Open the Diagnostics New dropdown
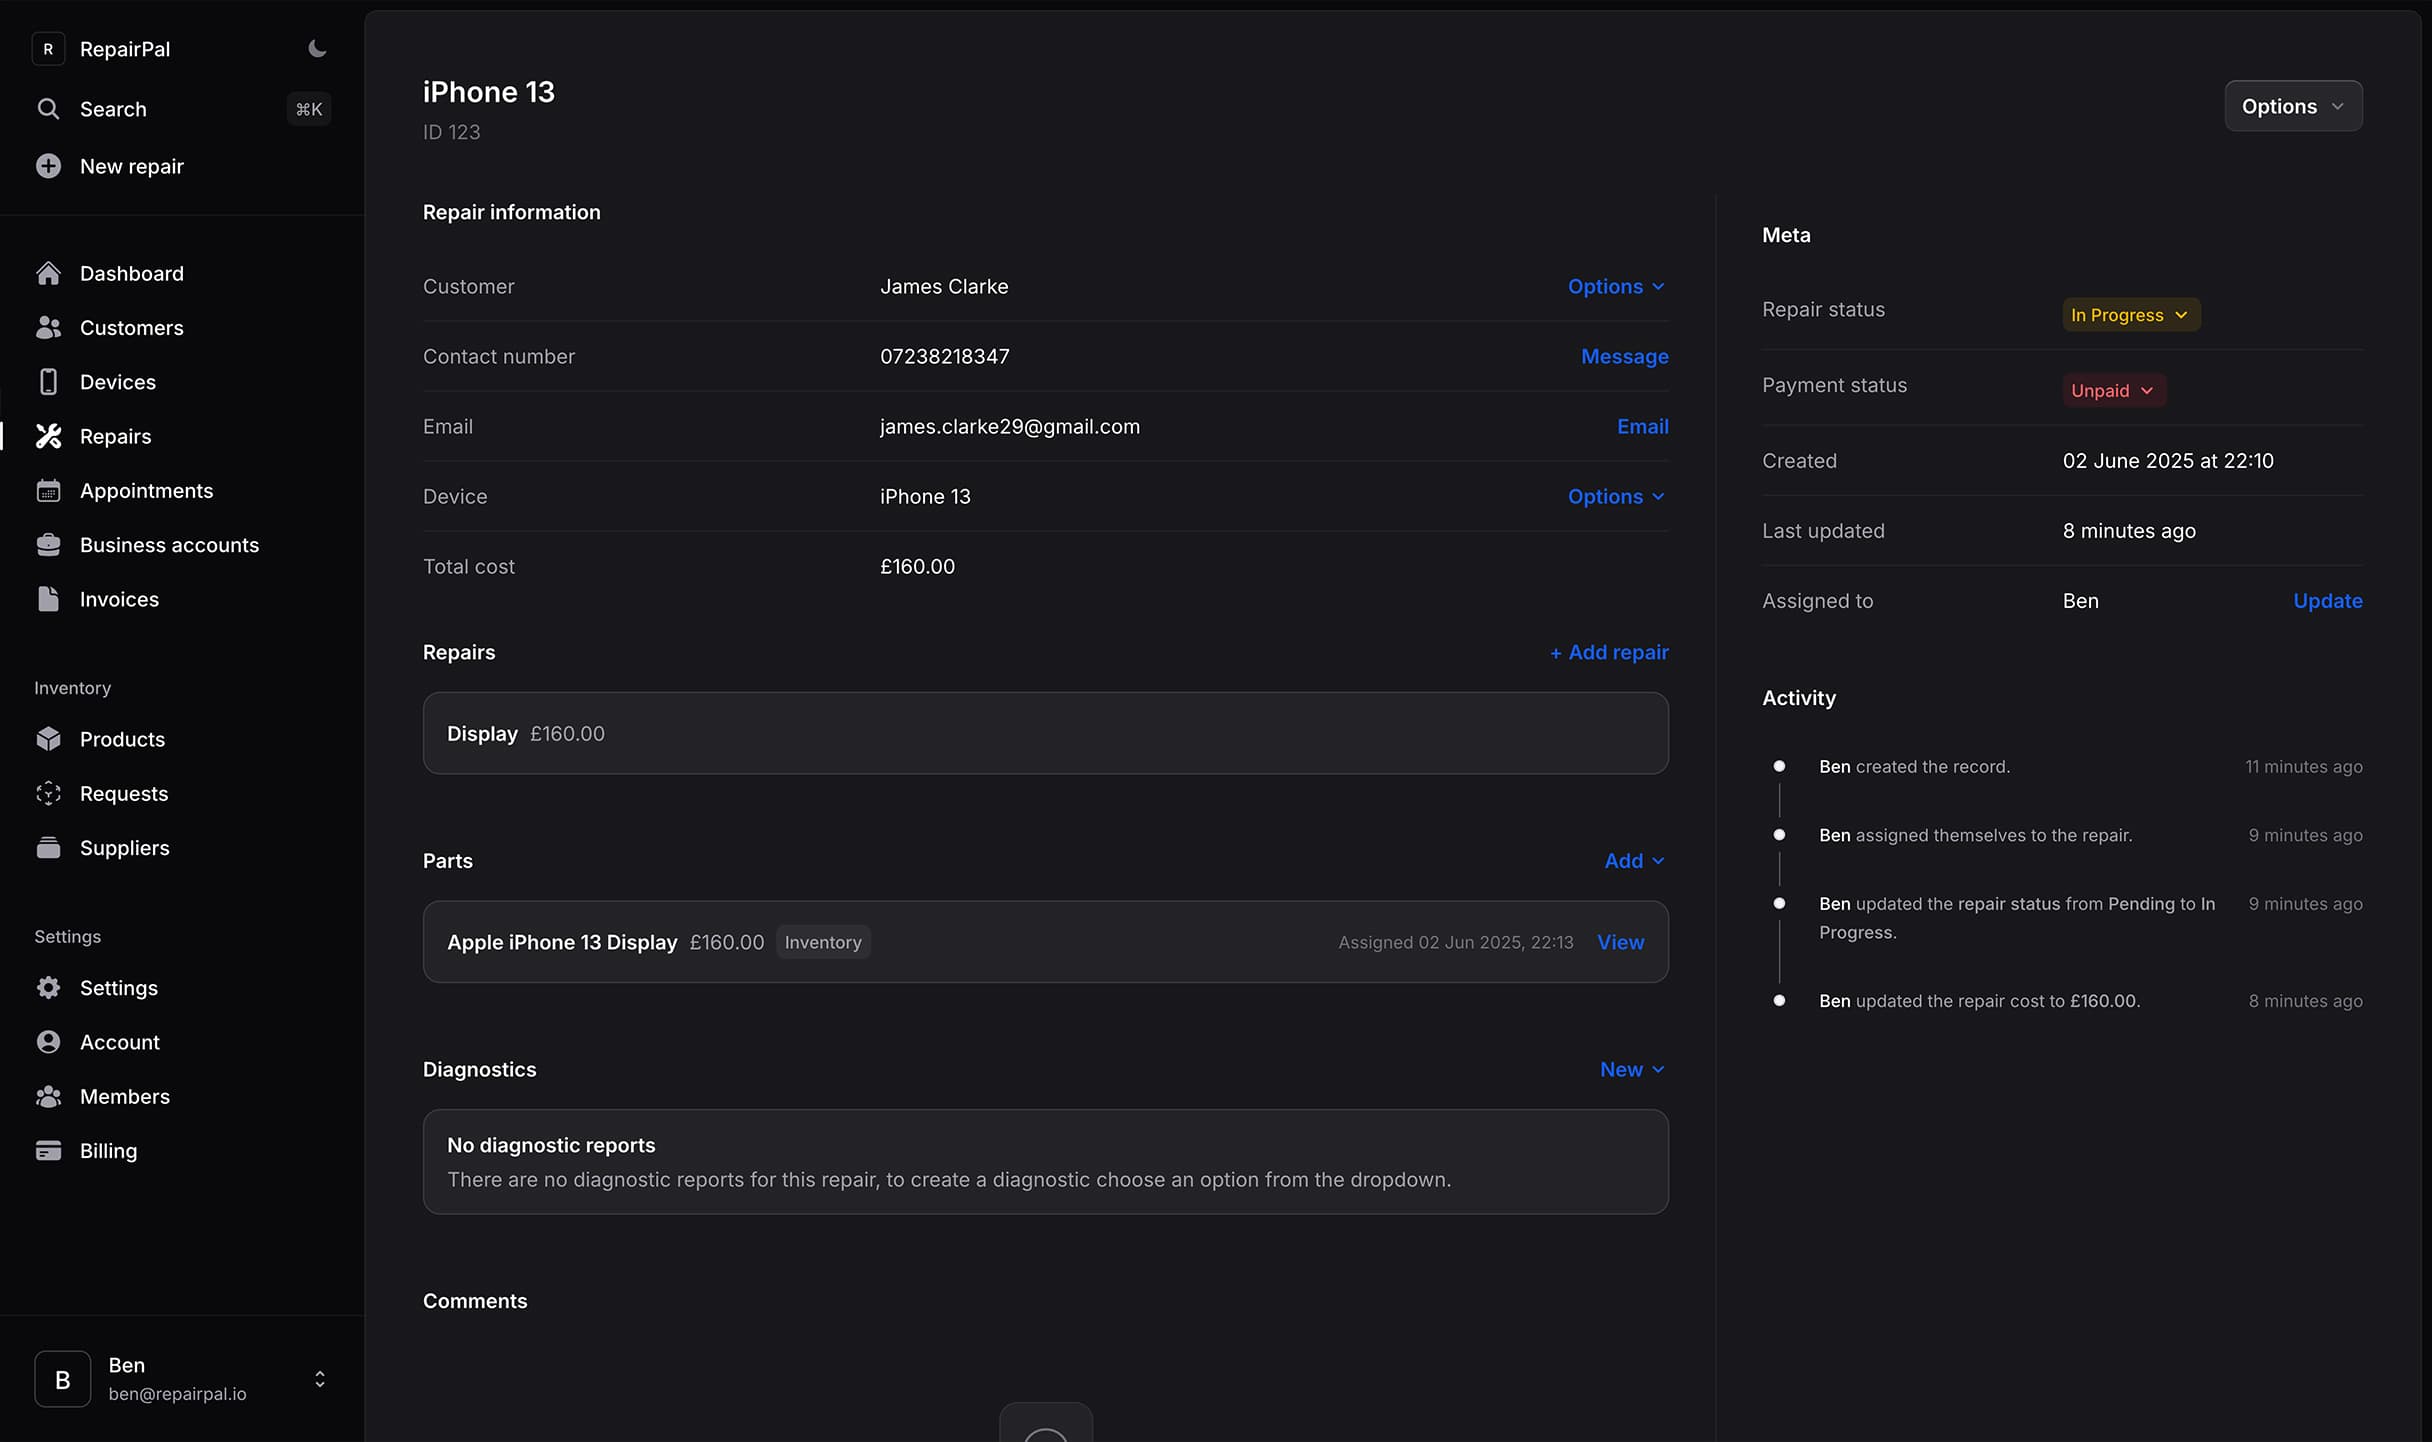This screenshot has width=2432, height=1442. 1632,1069
